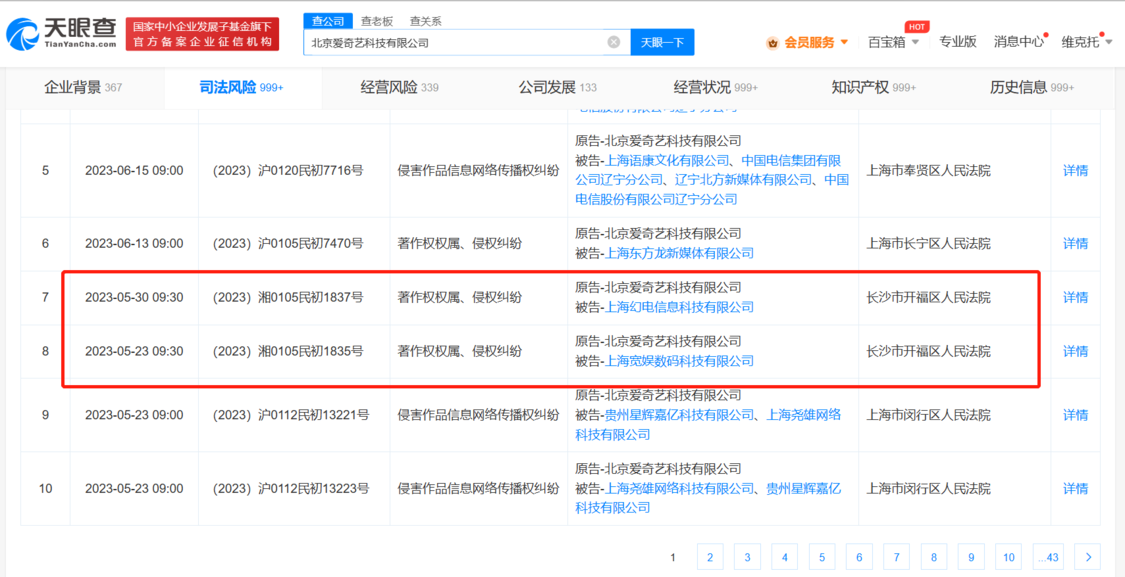Expand the 会员服务 dropdown
The image size is (1125, 577).
(844, 42)
